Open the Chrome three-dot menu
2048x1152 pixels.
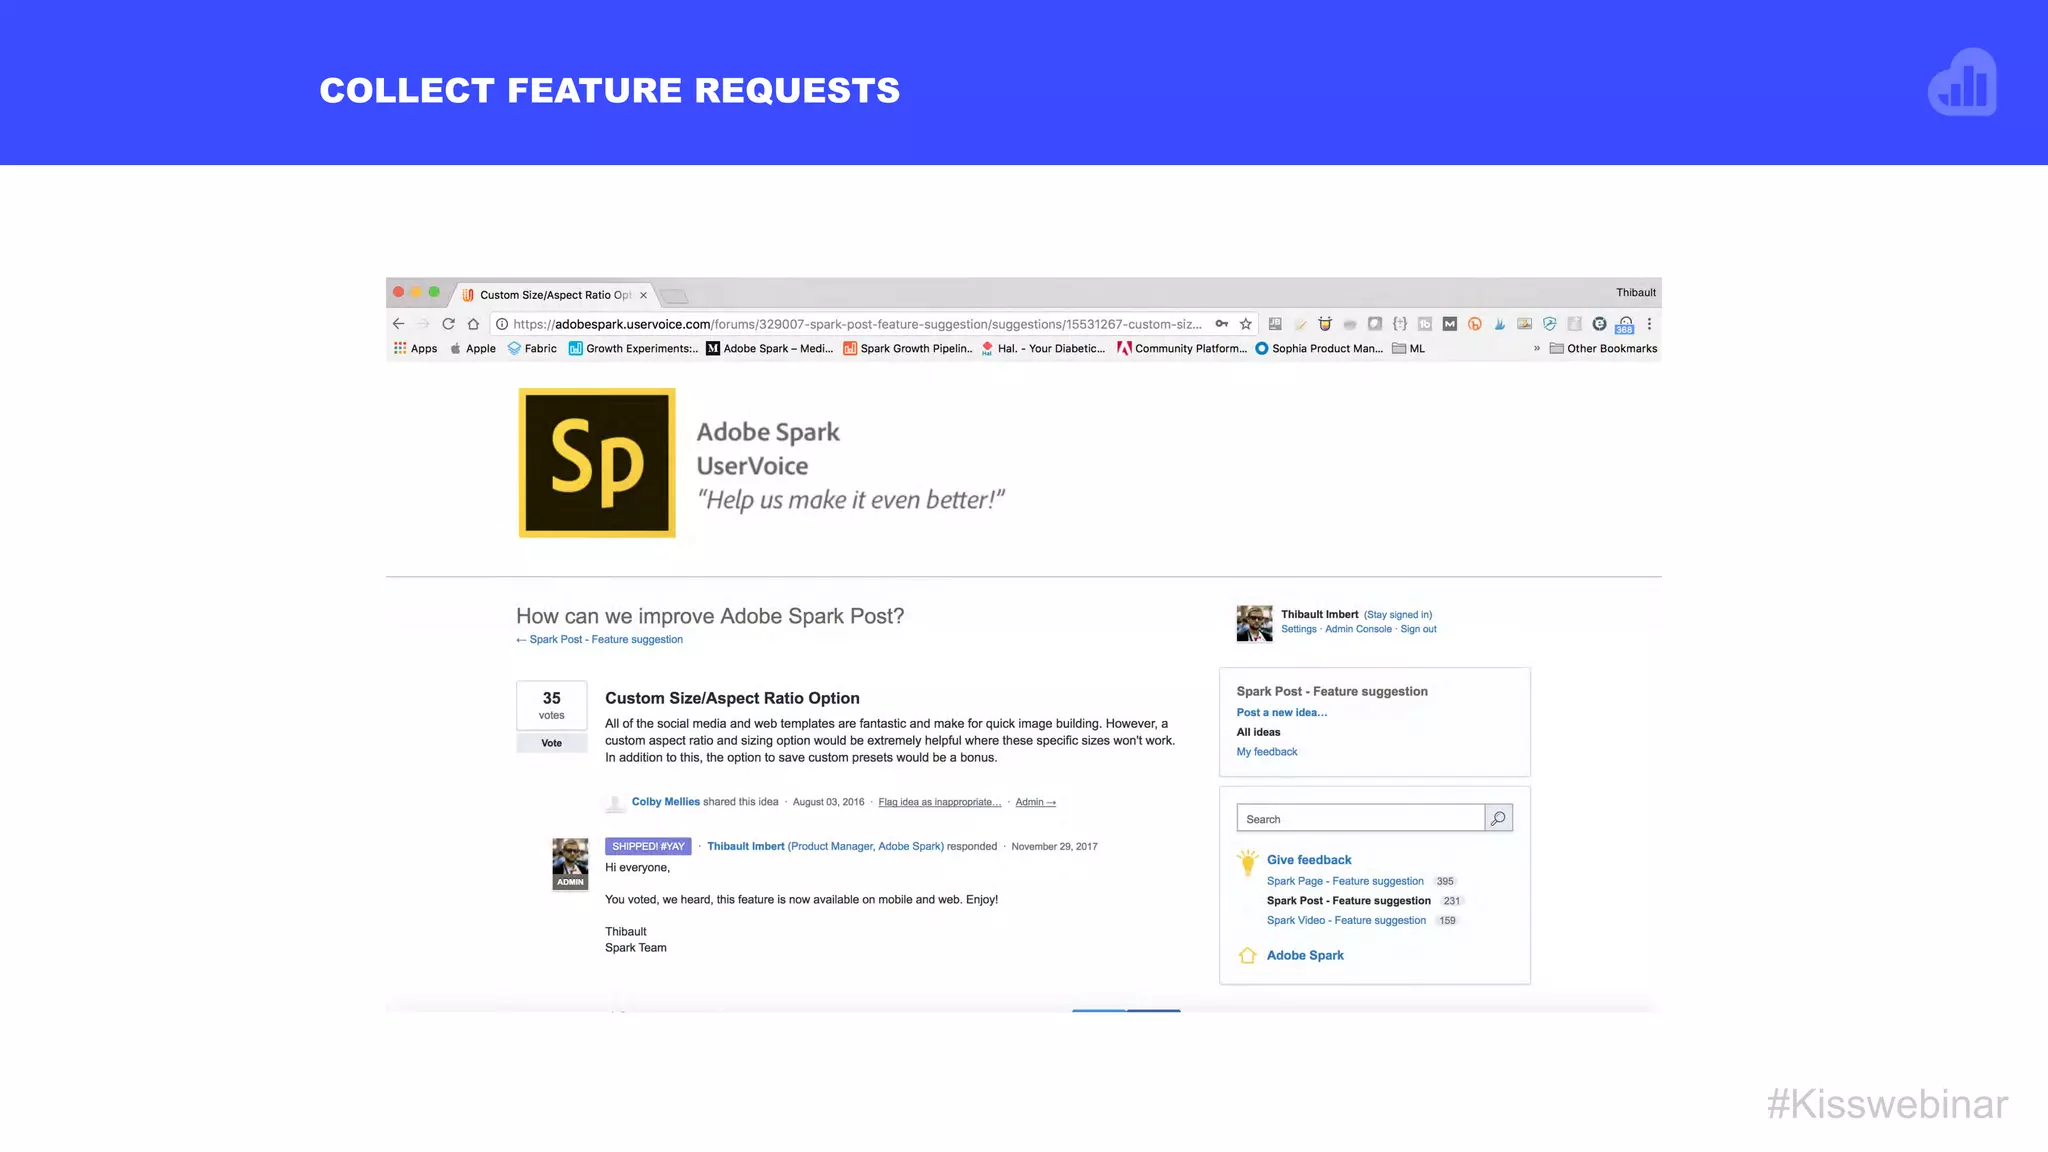pos(1649,324)
